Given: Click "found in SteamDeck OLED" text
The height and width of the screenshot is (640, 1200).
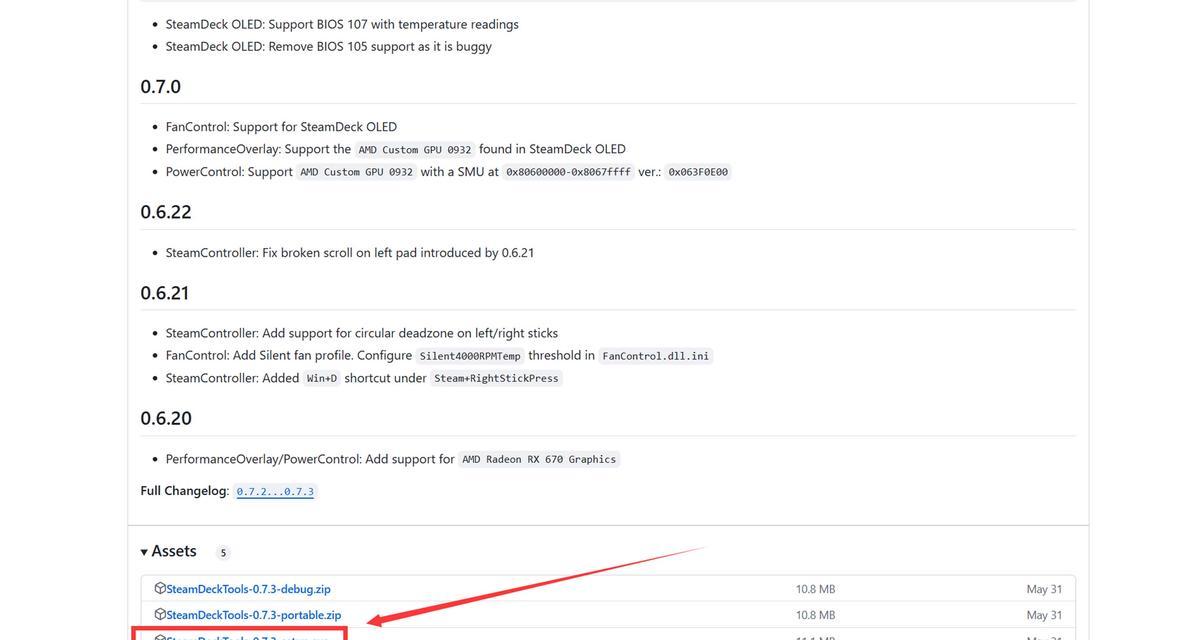Looking at the screenshot, I should click(552, 149).
